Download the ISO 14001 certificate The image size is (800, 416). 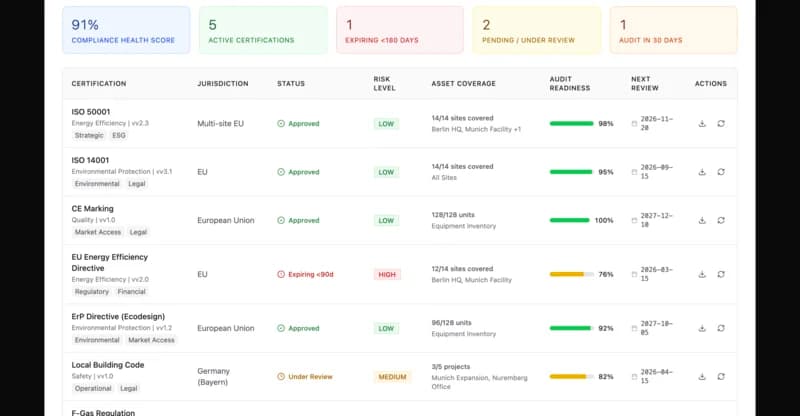tap(702, 172)
